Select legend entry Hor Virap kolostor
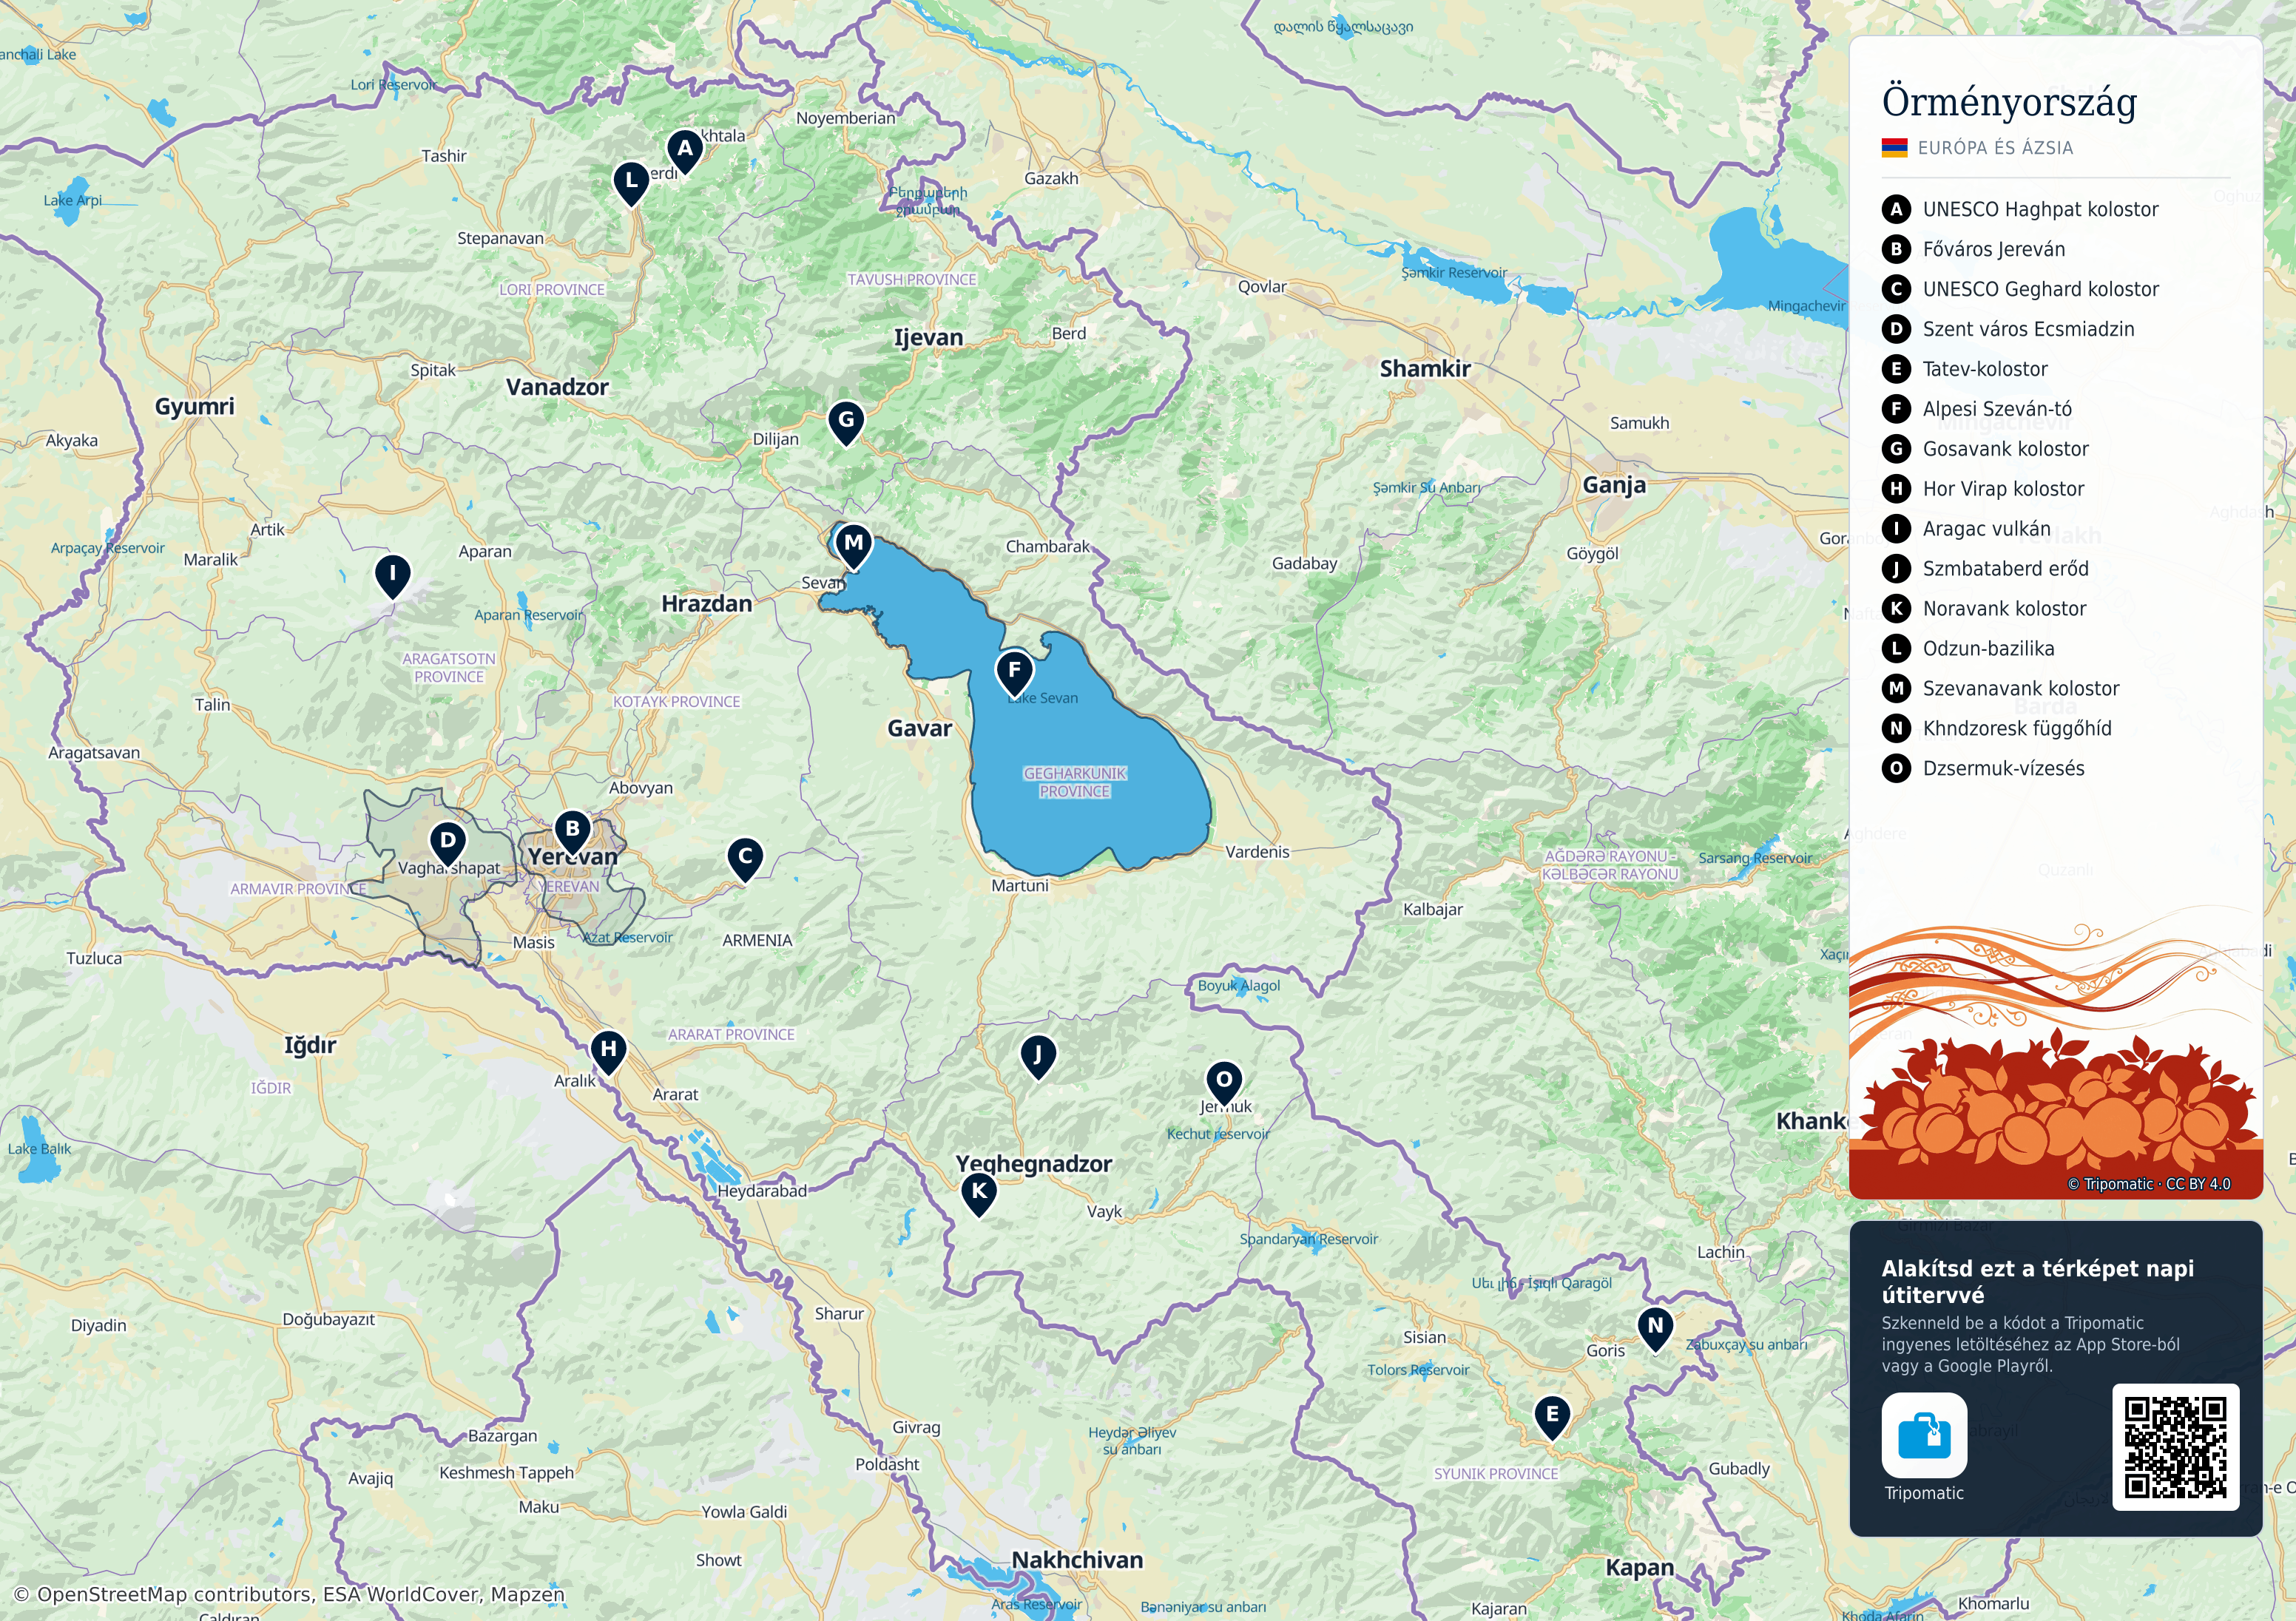 pos(1983,489)
